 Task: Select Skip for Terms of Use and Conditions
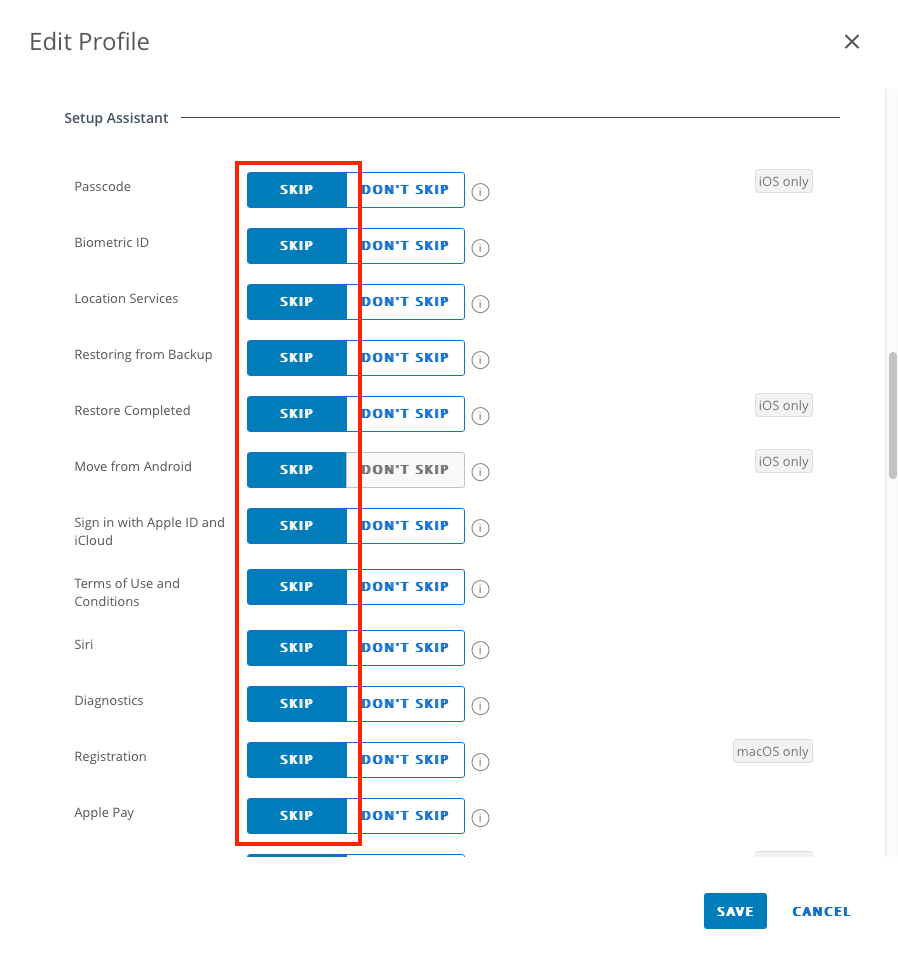(296, 587)
